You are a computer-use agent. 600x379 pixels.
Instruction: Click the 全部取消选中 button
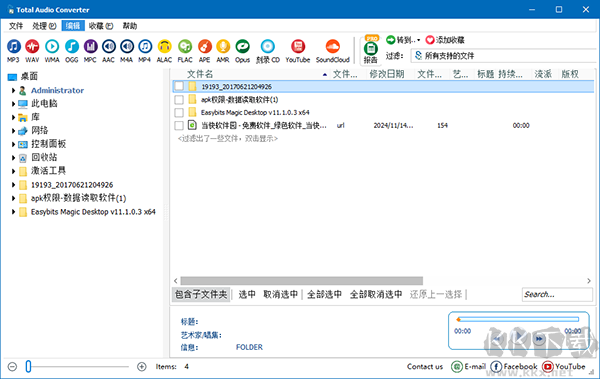[x=376, y=294]
